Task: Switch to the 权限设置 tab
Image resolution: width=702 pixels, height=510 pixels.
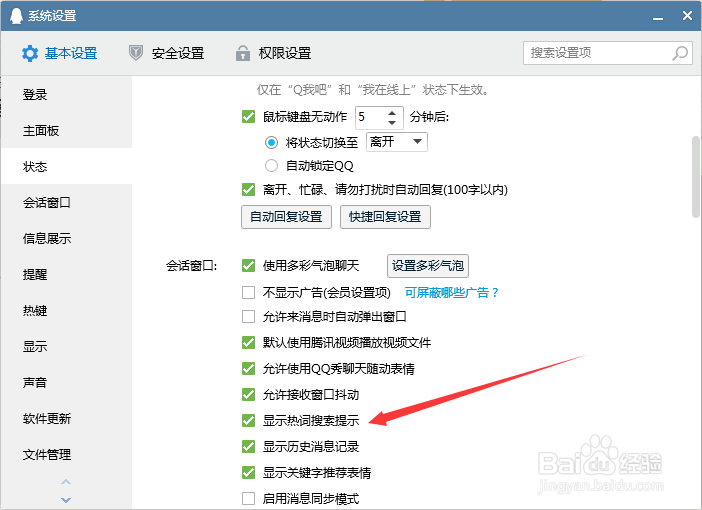Action: click(x=273, y=53)
